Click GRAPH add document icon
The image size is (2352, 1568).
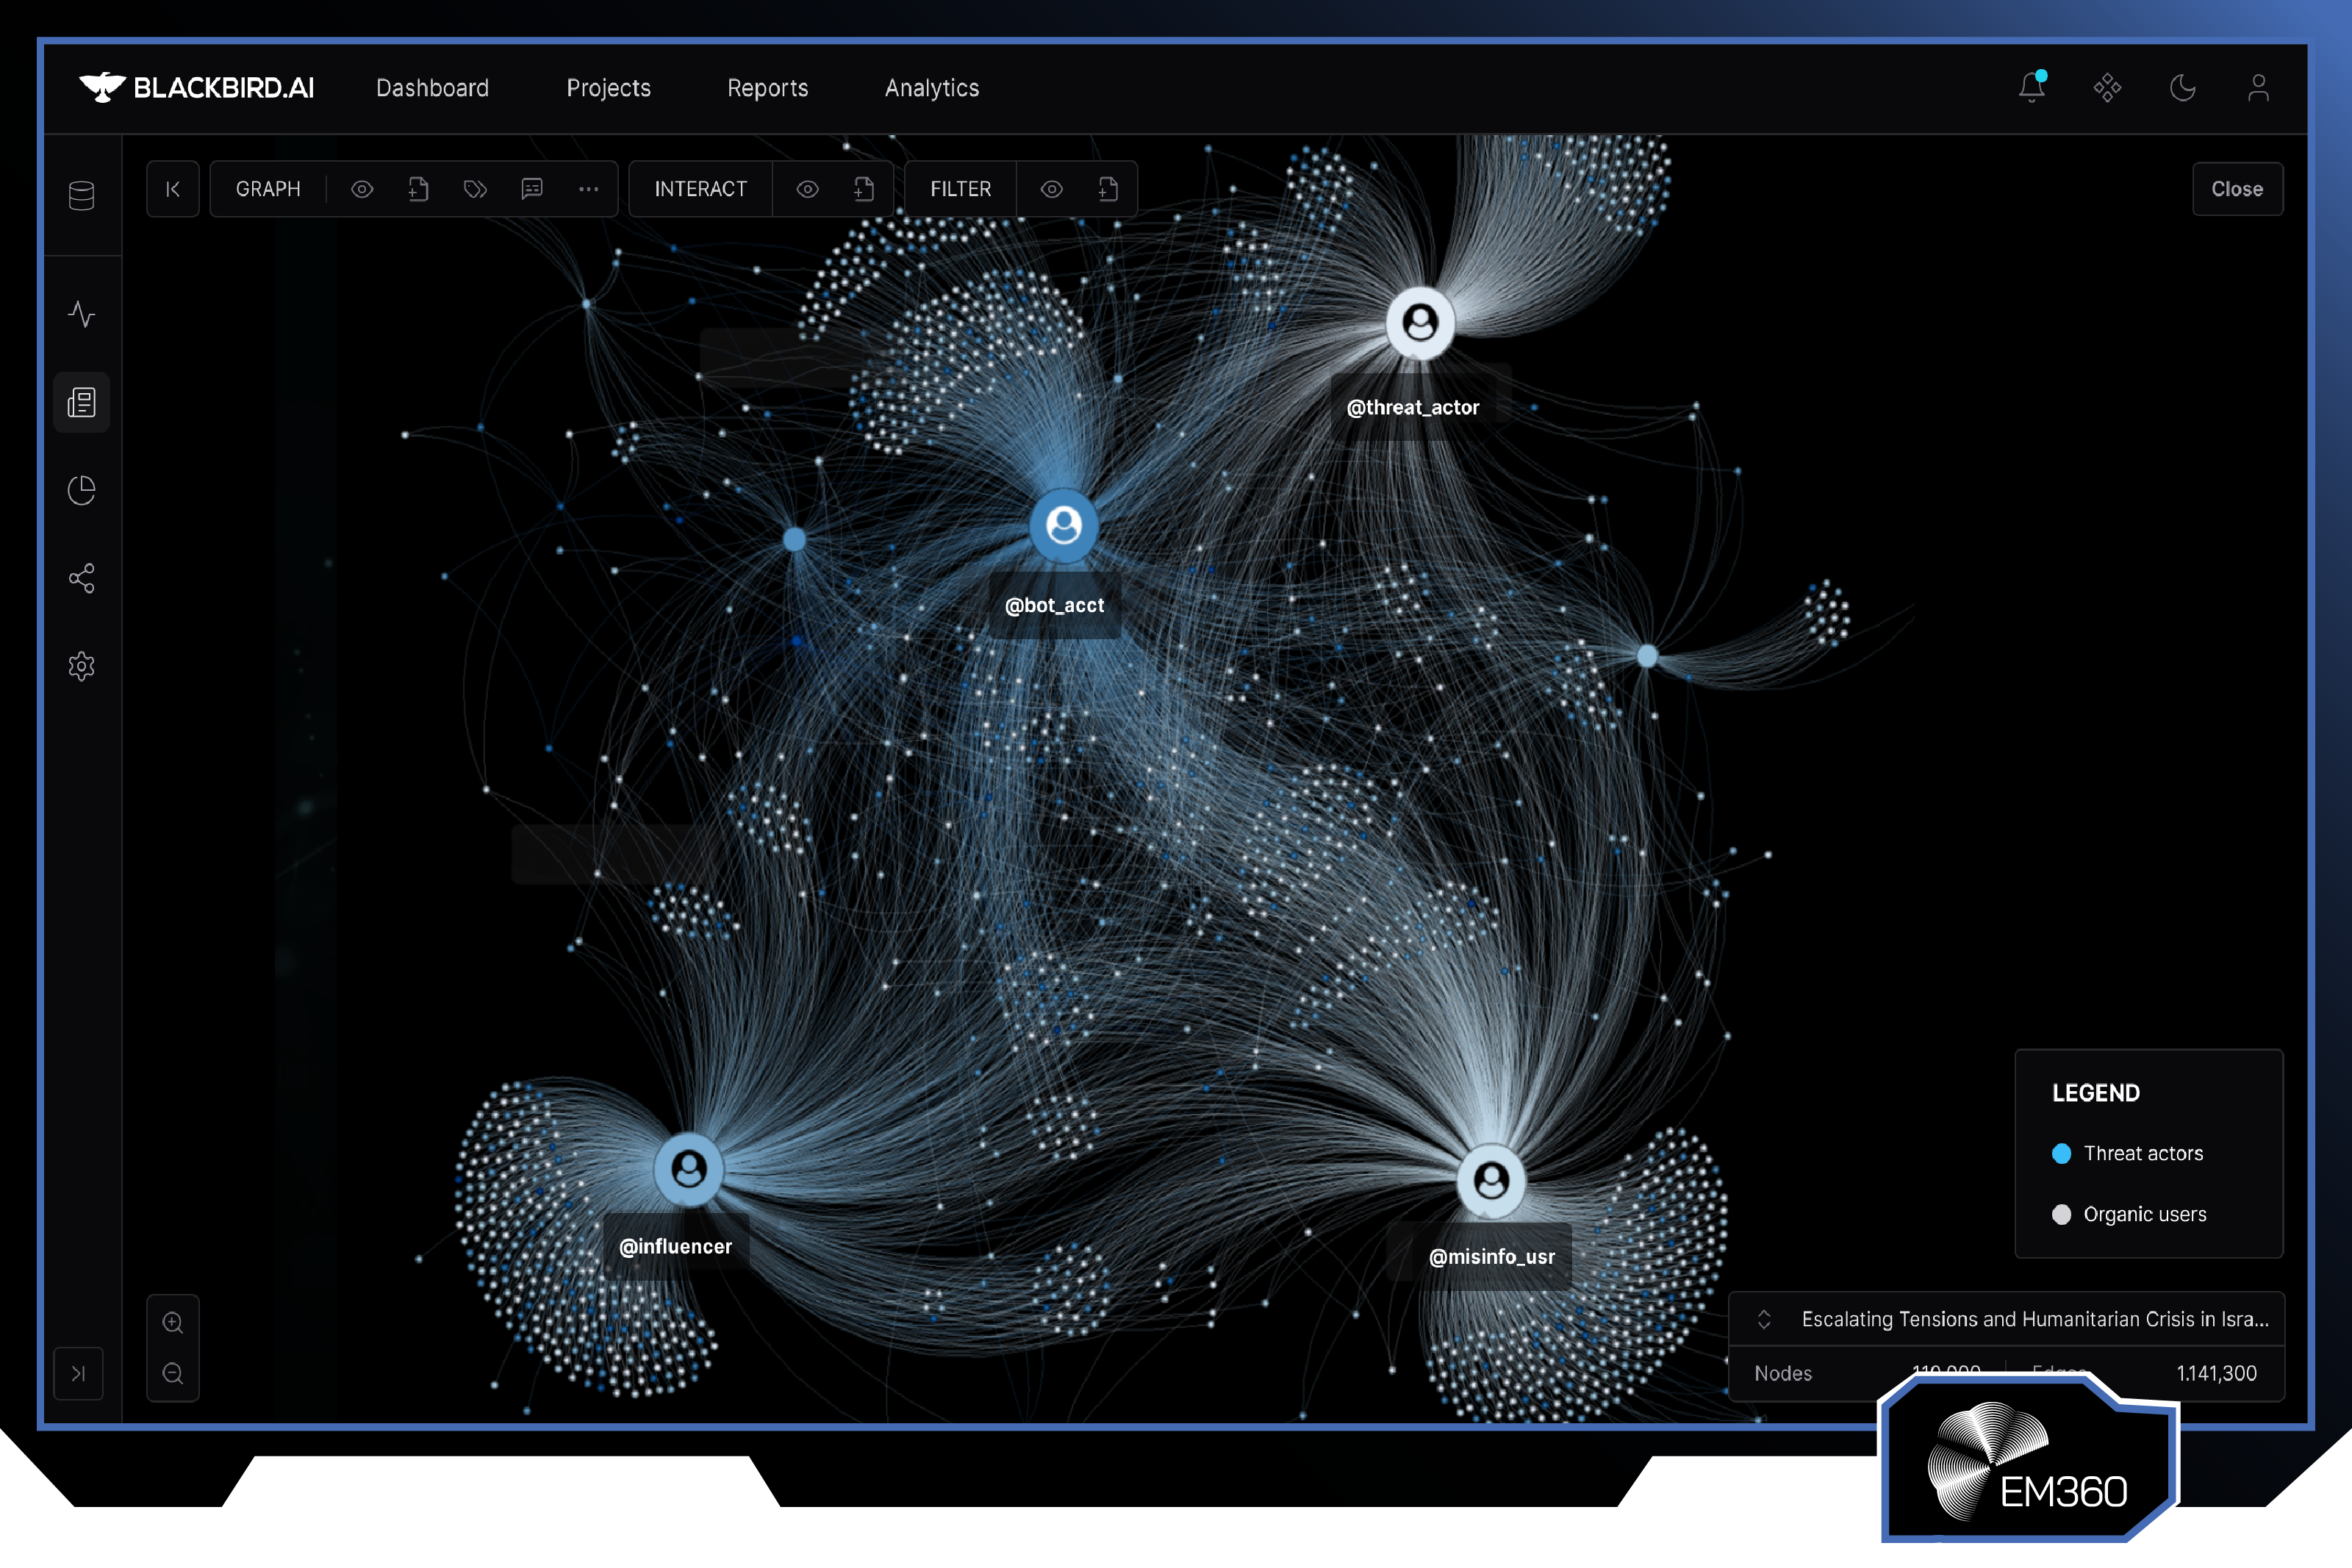pyautogui.click(x=418, y=189)
